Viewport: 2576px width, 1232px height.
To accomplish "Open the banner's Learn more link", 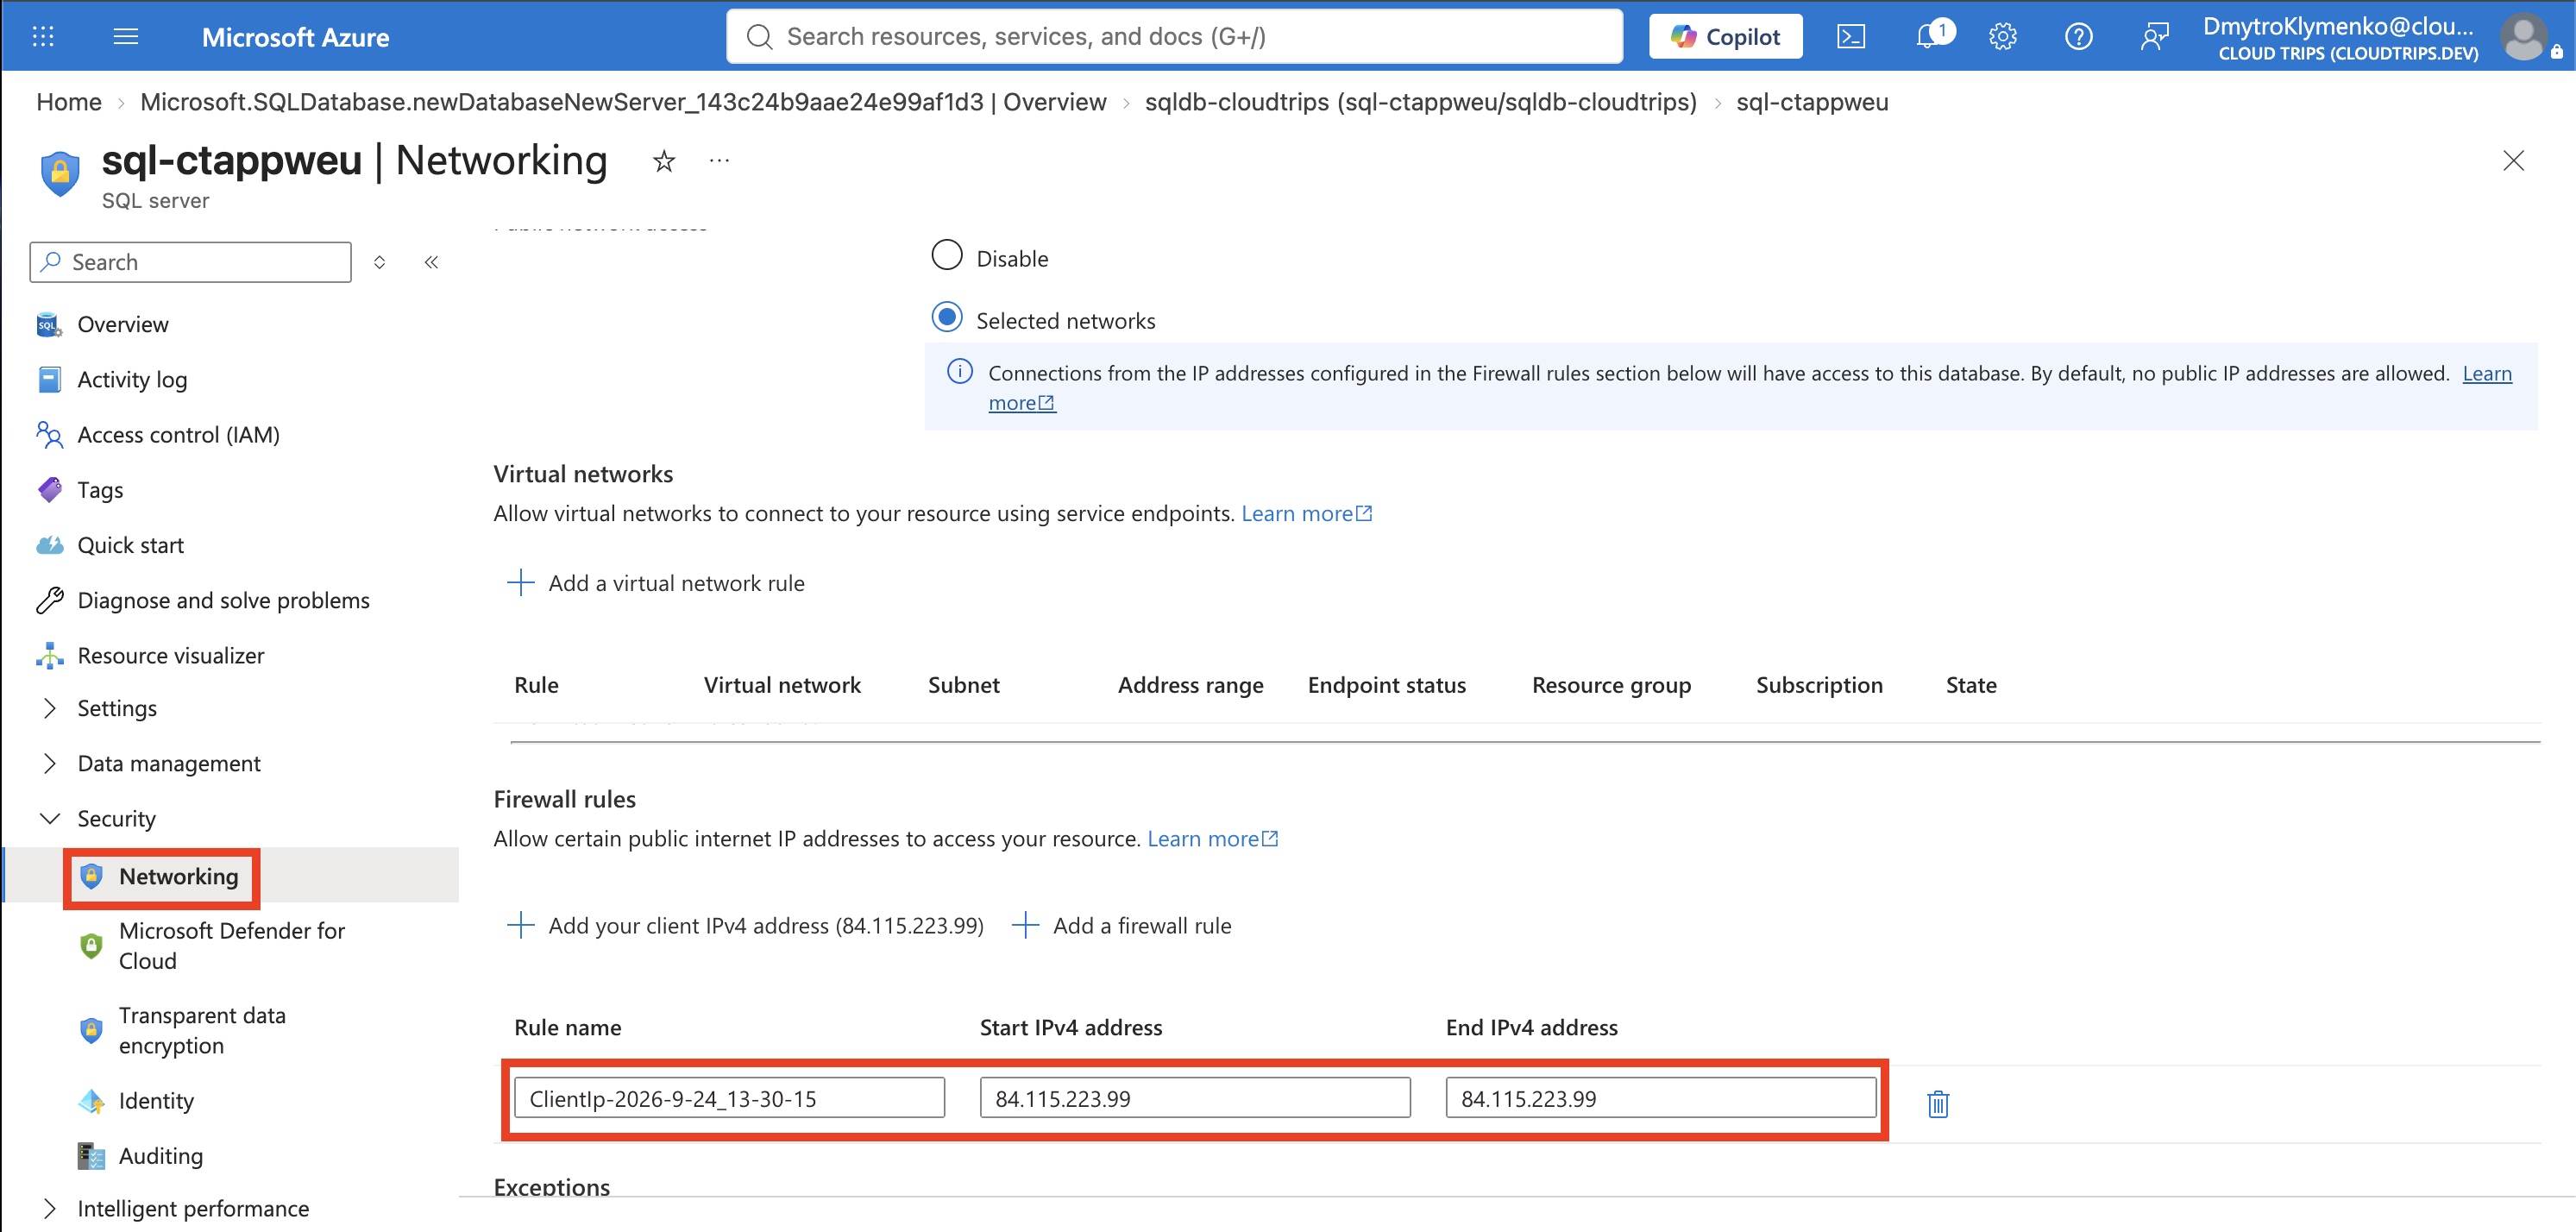I will (2486, 373).
